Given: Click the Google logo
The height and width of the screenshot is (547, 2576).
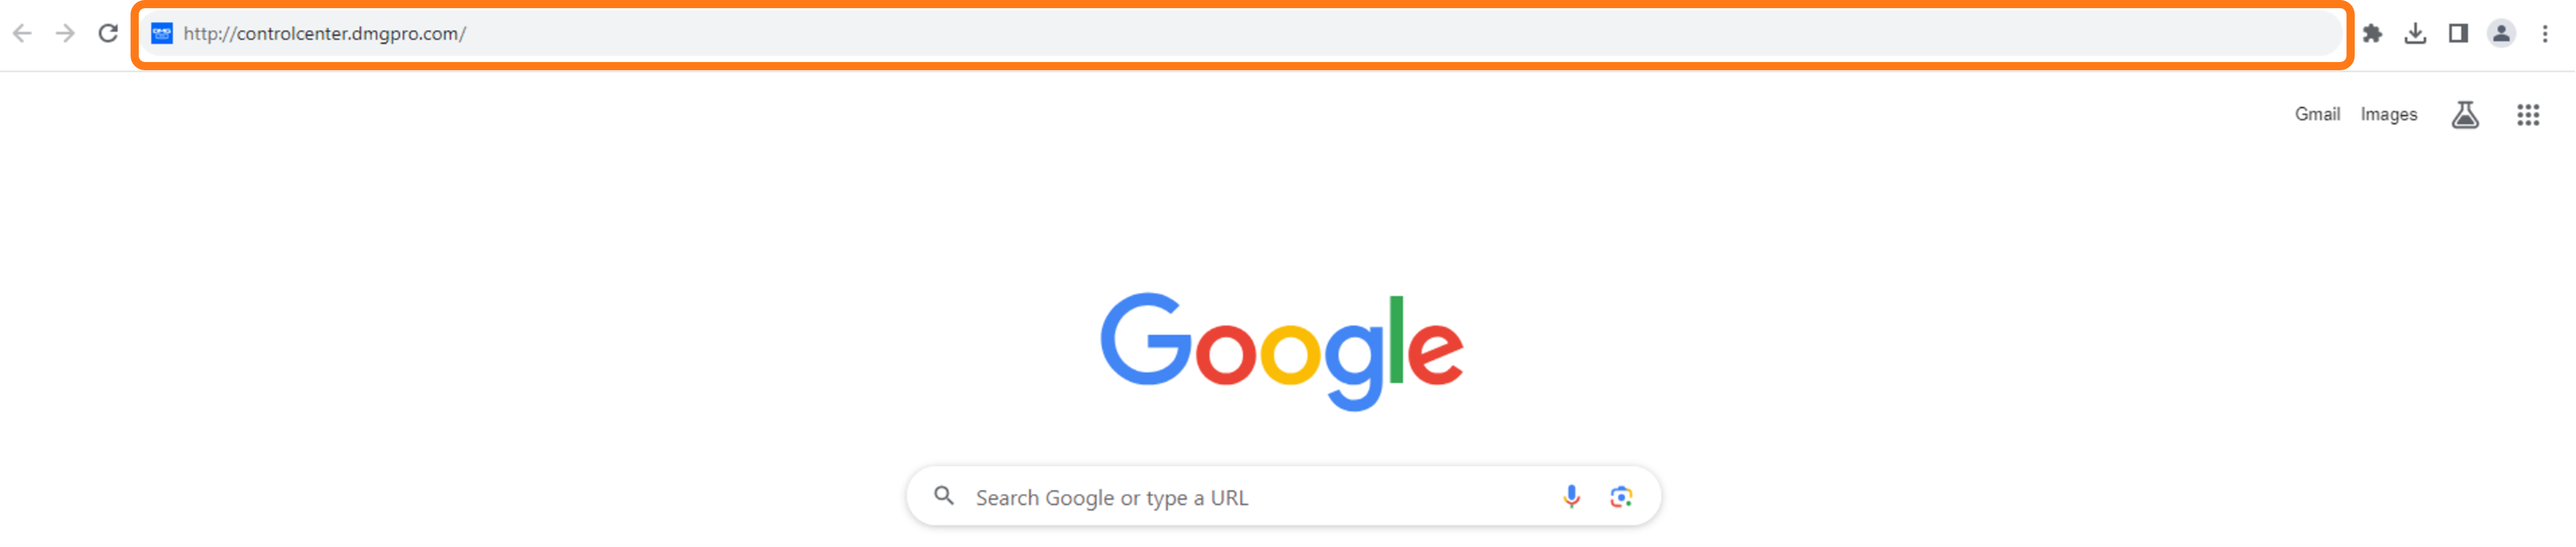Looking at the screenshot, I should pyautogui.click(x=1282, y=351).
